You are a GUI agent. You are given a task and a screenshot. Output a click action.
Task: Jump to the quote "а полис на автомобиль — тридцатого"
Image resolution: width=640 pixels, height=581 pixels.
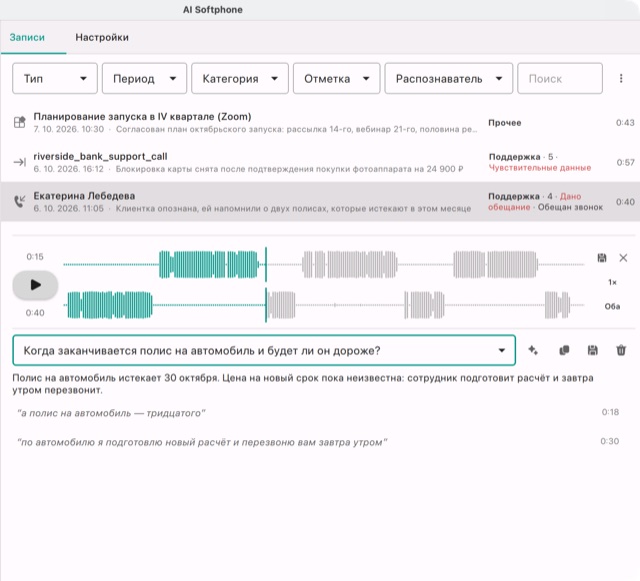[x=111, y=413]
